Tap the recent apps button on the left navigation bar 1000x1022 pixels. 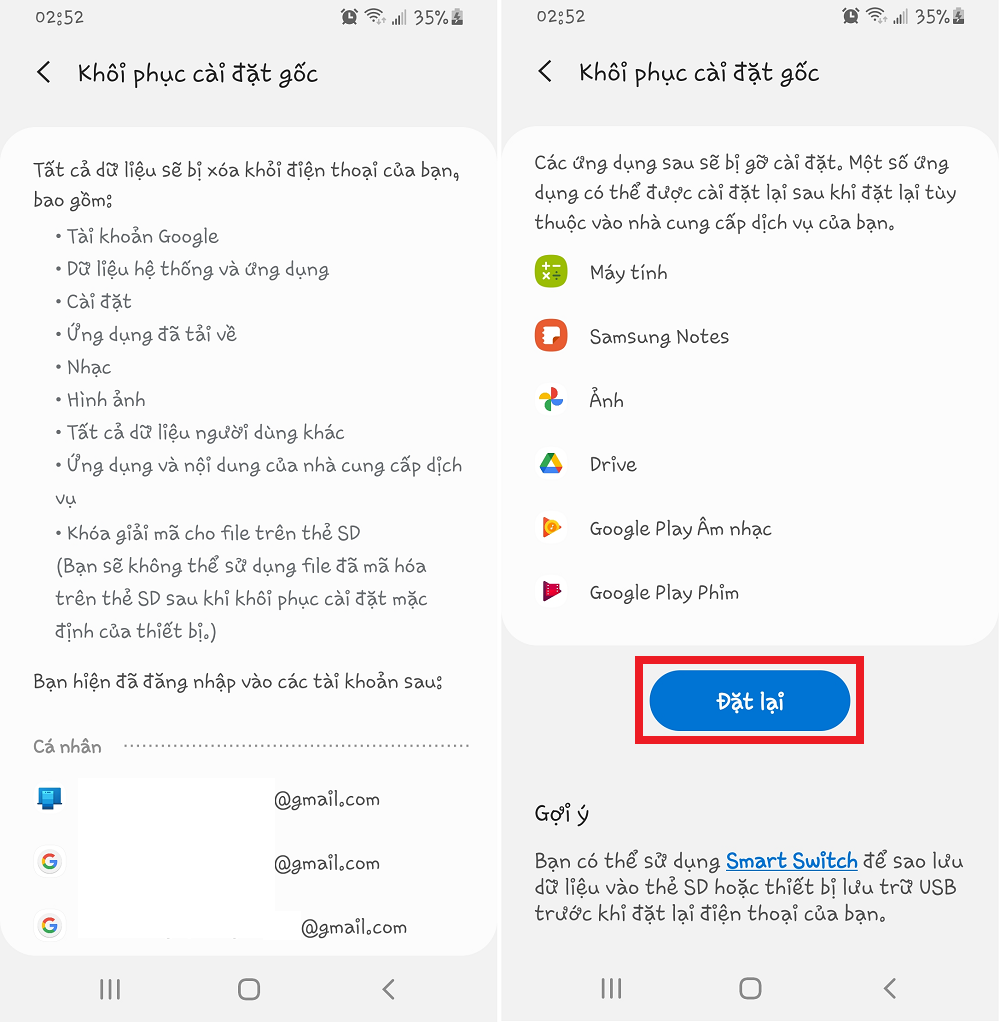110,989
